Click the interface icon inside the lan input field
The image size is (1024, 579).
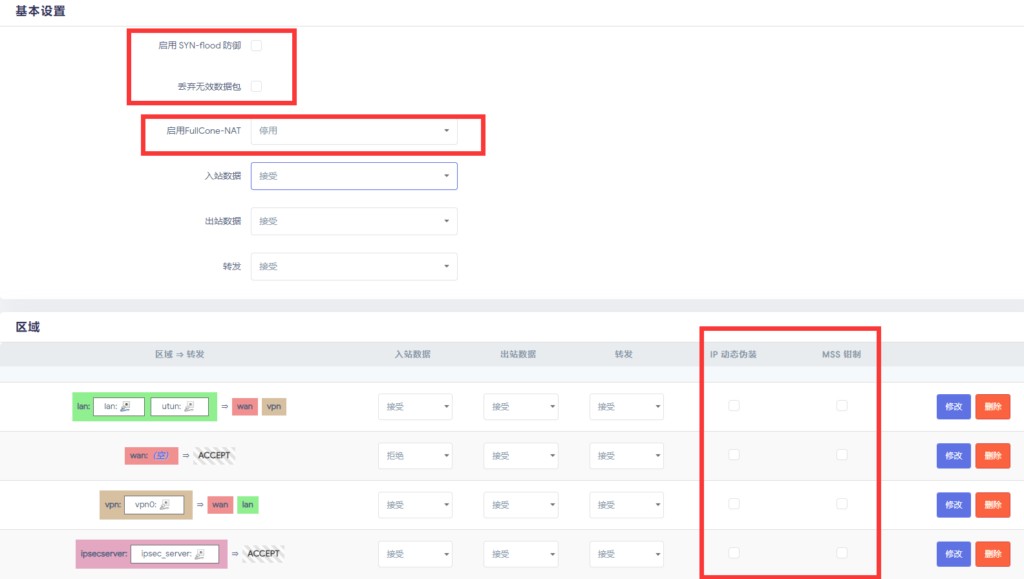coord(127,406)
